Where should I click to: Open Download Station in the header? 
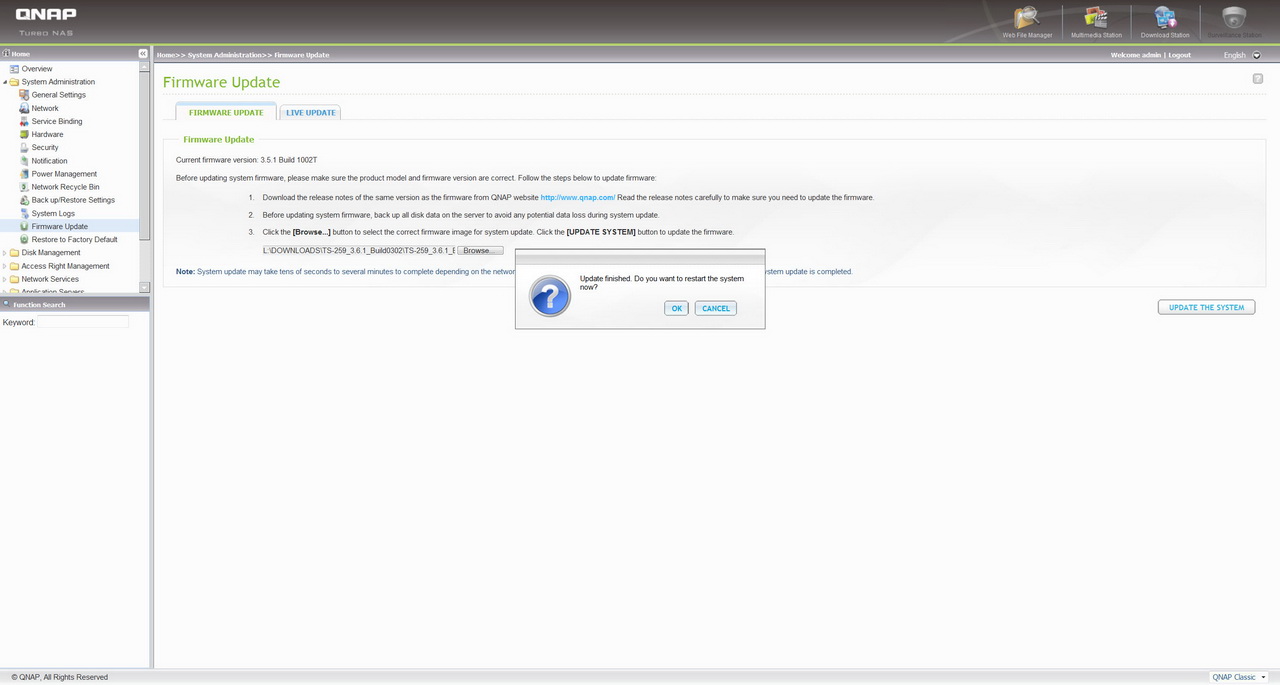[x=1165, y=21]
